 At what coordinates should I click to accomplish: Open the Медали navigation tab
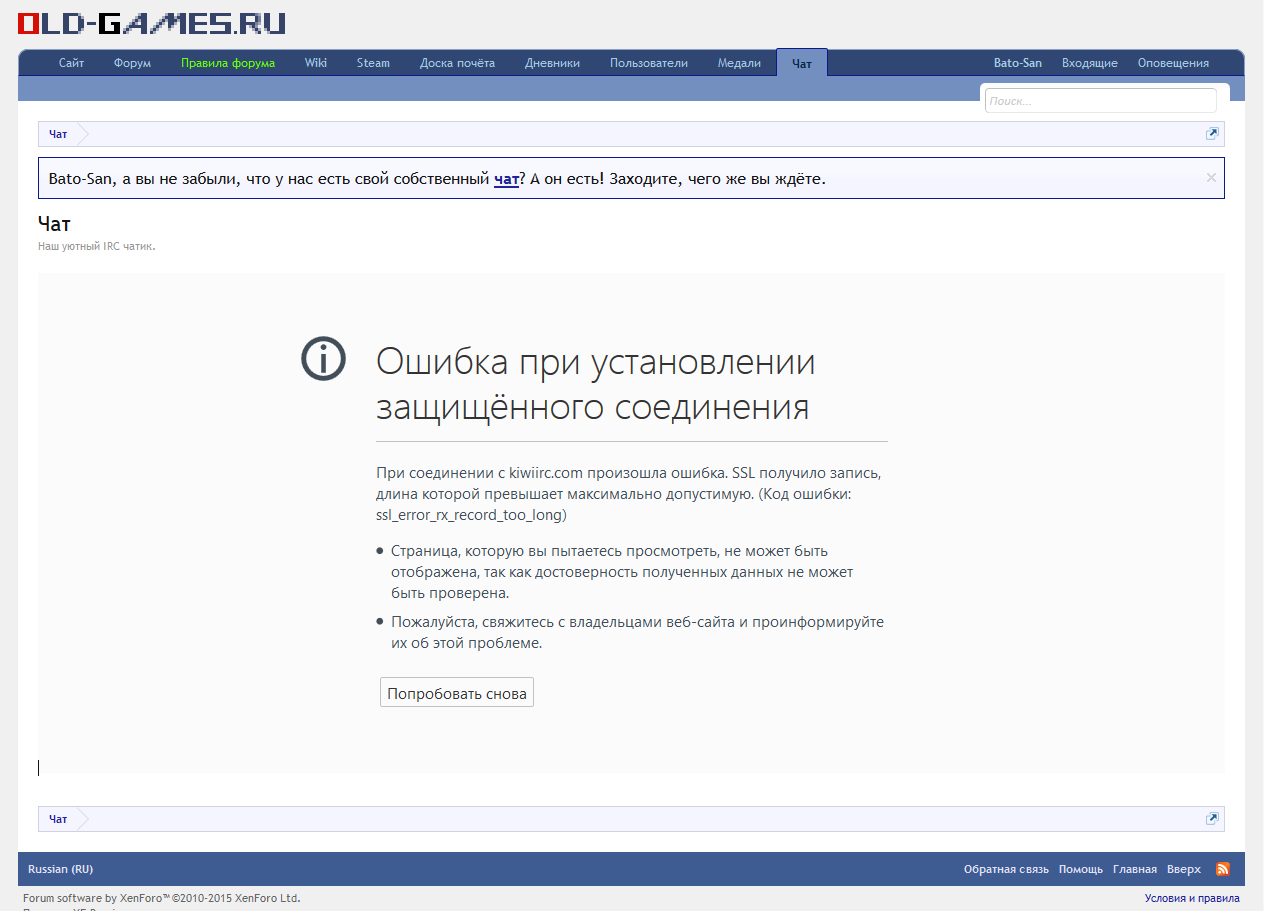(x=739, y=63)
